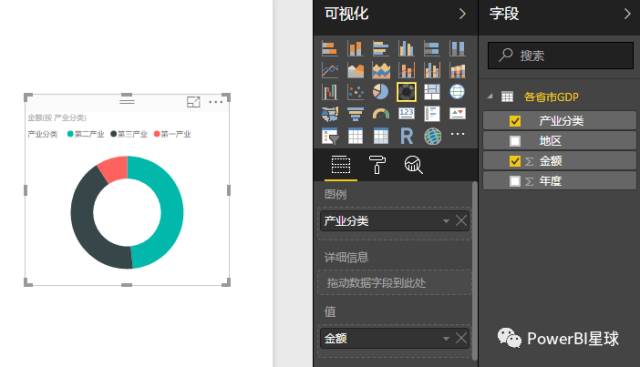Select the filled map visual
The height and width of the screenshot is (367, 640).
(x=329, y=114)
